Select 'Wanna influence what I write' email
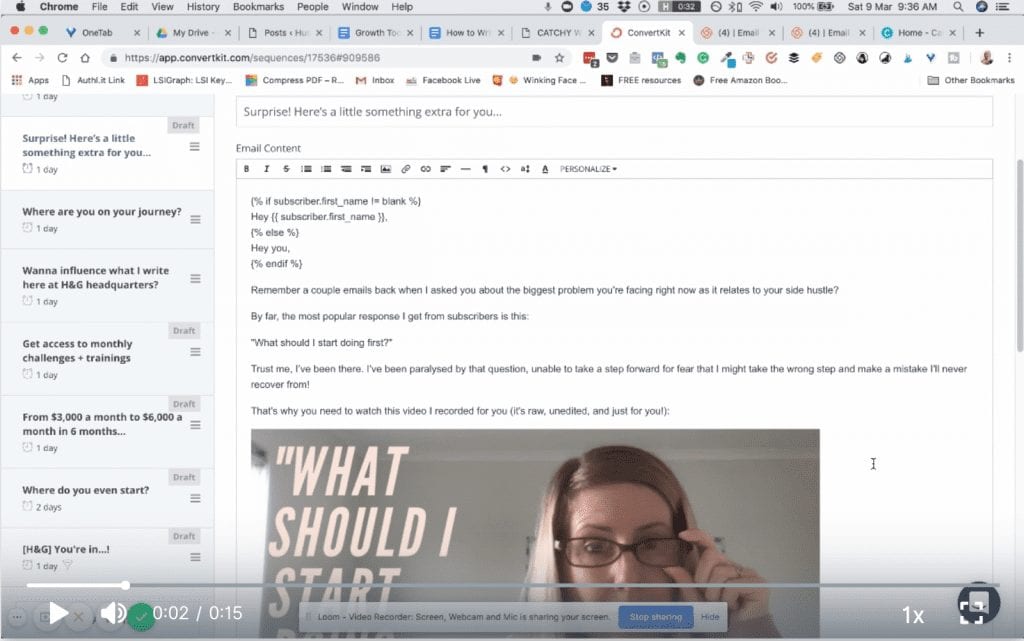The image size is (1024, 641). tap(108, 285)
